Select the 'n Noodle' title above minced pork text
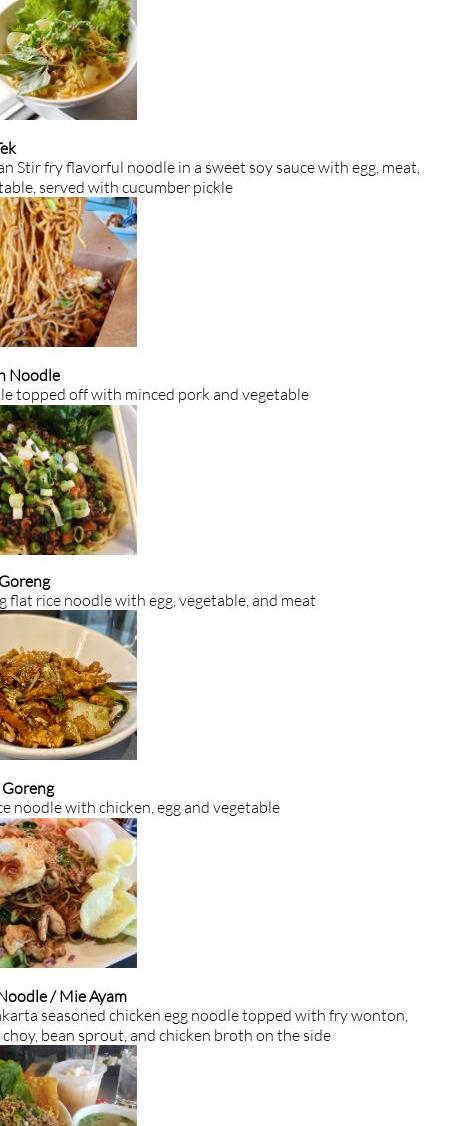The height and width of the screenshot is (1126, 450). click(x=30, y=375)
